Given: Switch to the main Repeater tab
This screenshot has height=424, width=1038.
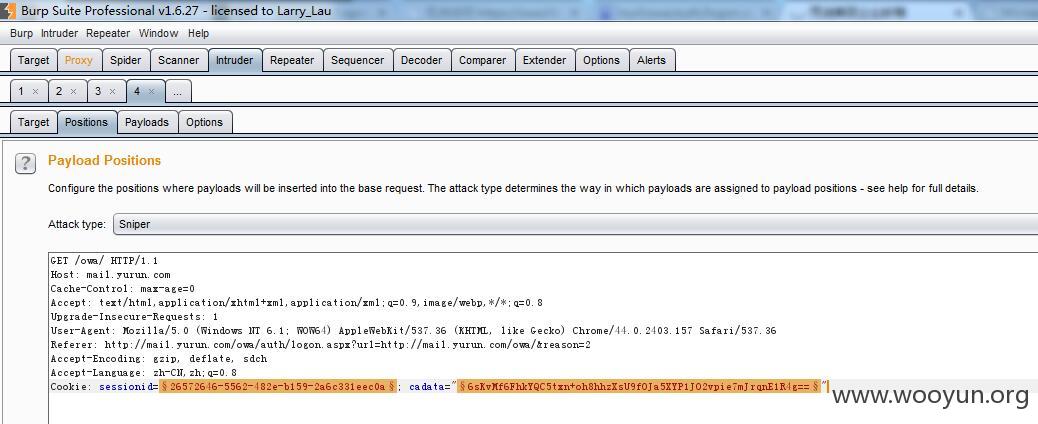Looking at the screenshot, I should (292, 60).
